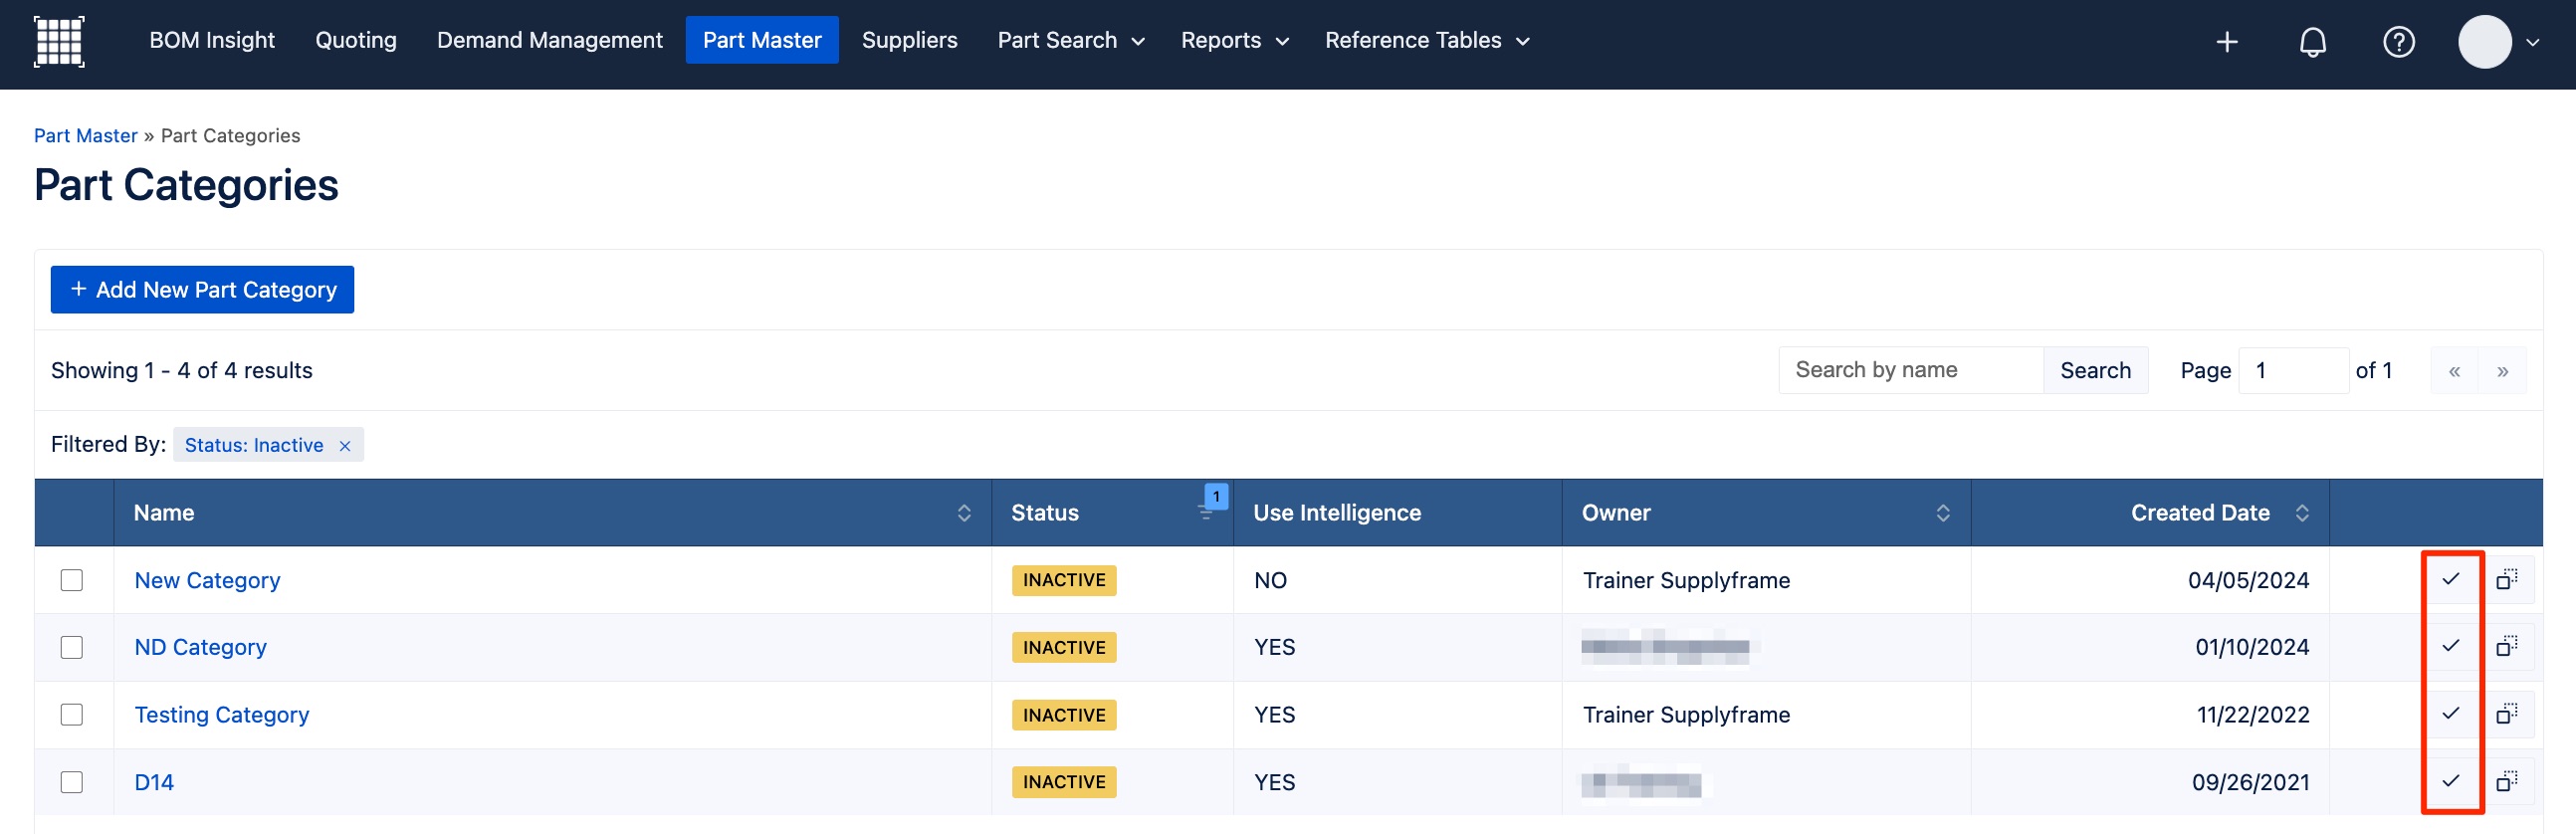
Task: Activate D14 with checkmark icon
Action: click(x=2450, y=781)
